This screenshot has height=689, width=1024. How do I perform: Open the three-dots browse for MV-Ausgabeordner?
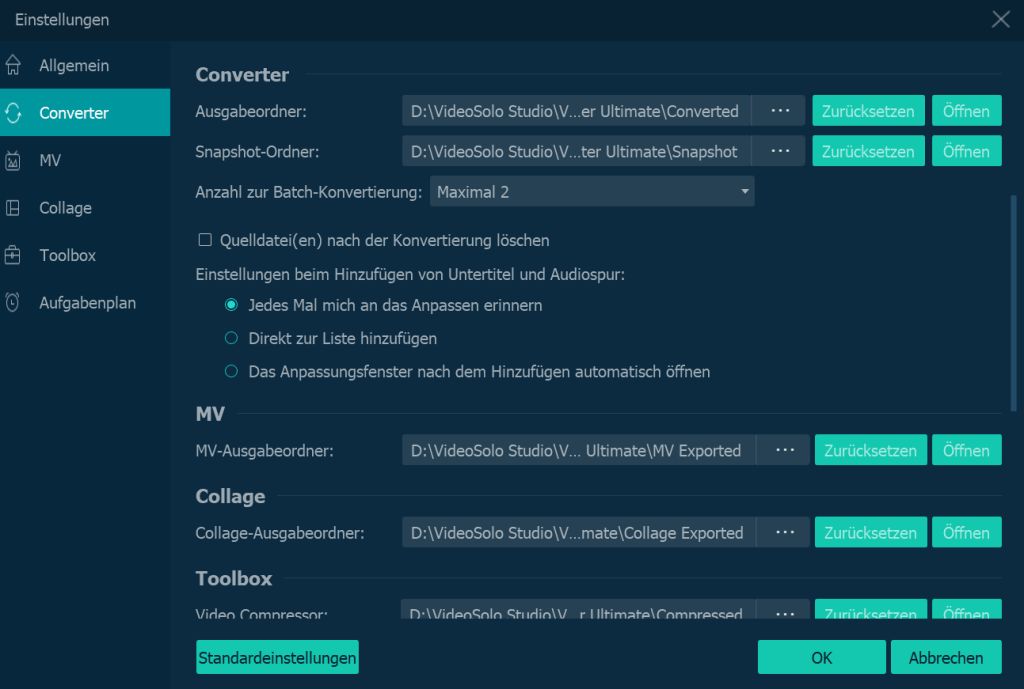click(x=785, y=450)
